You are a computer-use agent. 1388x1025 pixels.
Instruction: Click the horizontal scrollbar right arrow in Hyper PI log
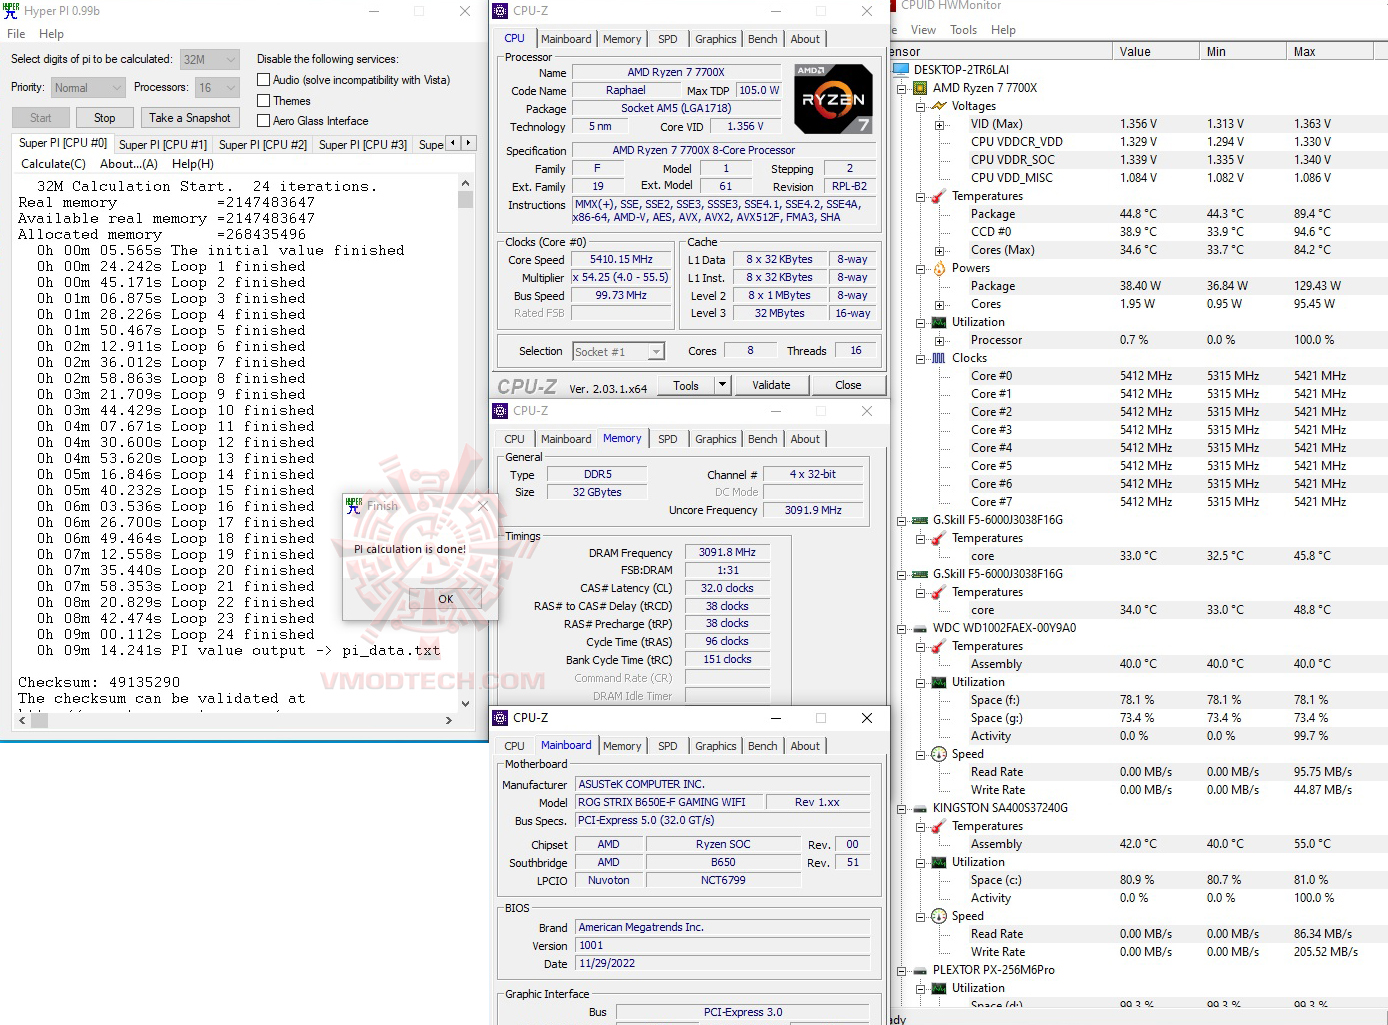[x=449, y=720]
